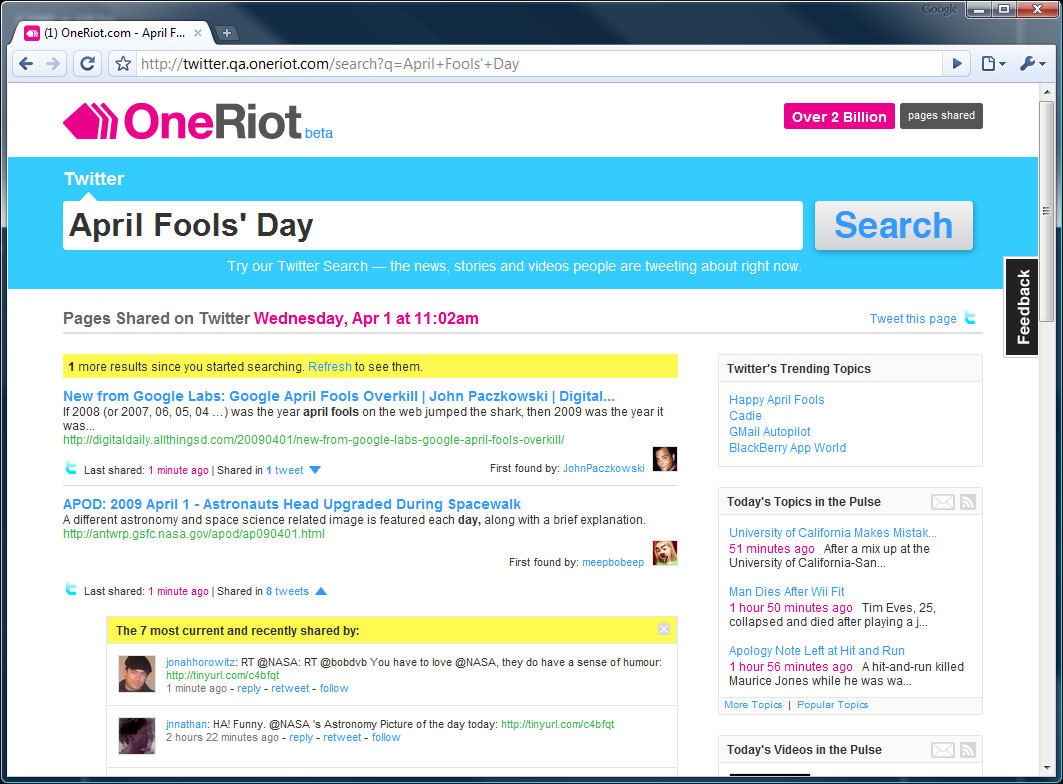Open tinyurl link in jnnathan's tweet
Viewport: 1063px width, 784px height.
coord(557,724)
